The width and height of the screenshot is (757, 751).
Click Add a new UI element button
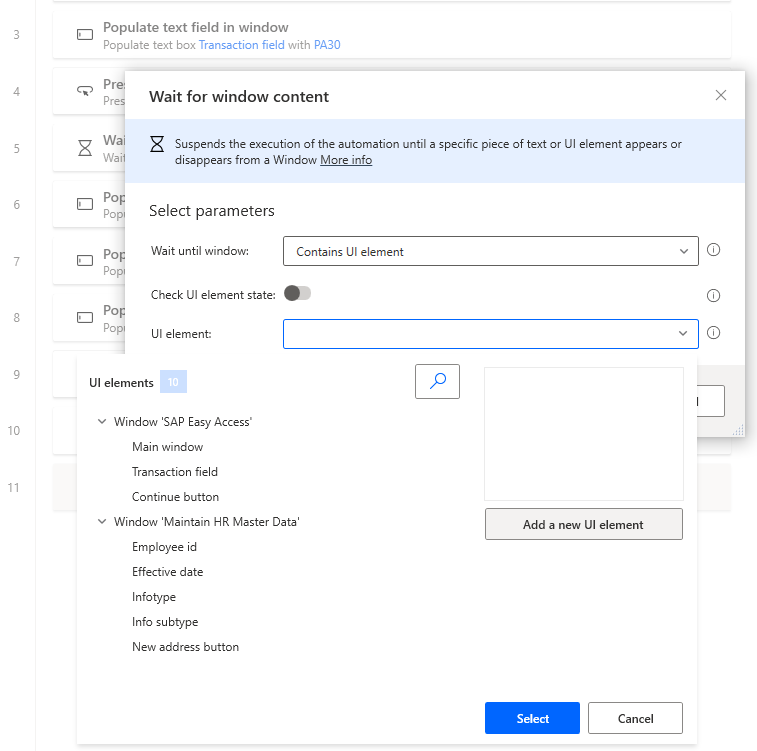(x=583, y=524)
